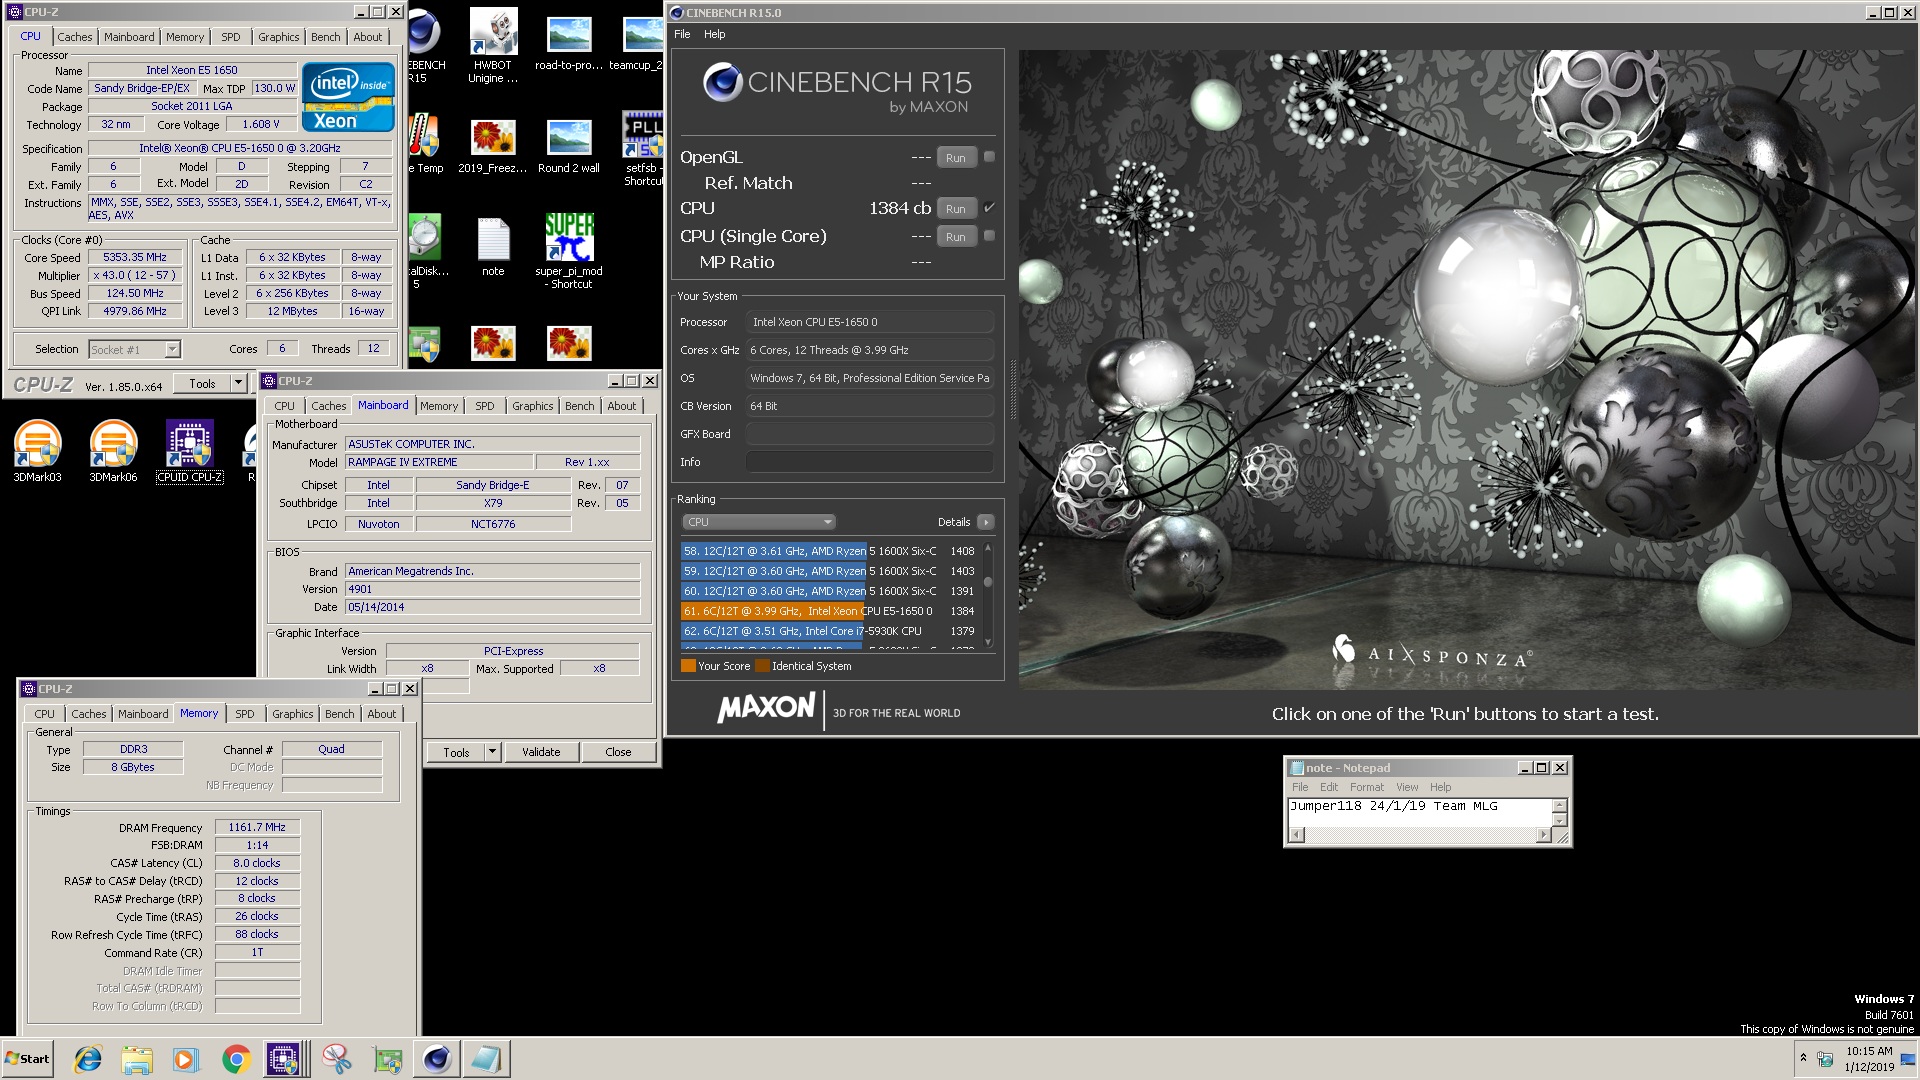Click the Info input field in Cinebench
Image resolution: width=1920 pixels, height=1080 pixels.
coord(869,462)
